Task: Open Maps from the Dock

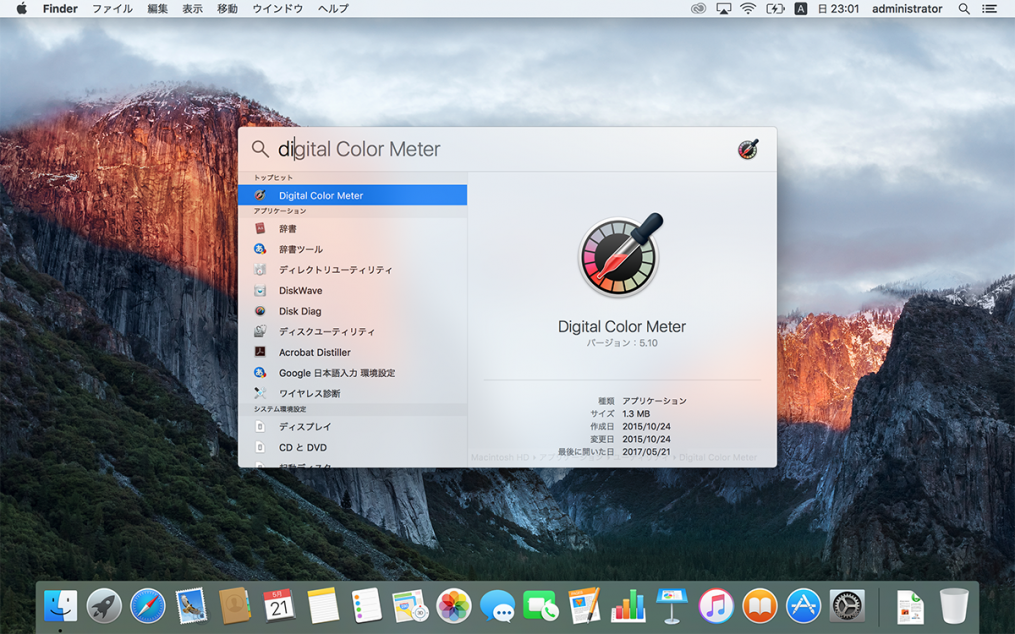Action: pyautogui.click(x=410, y=606)
